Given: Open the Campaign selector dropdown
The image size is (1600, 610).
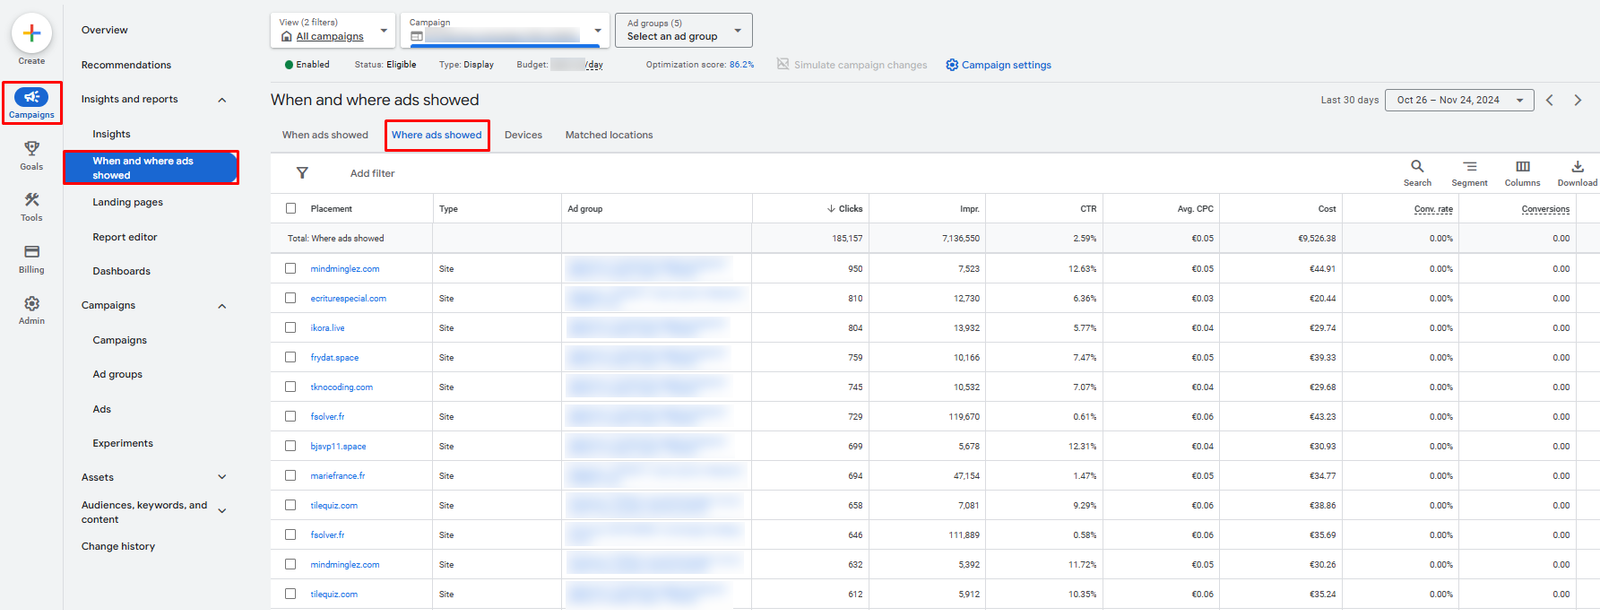Looking at the screenshot, I should (x=505, y=30).
